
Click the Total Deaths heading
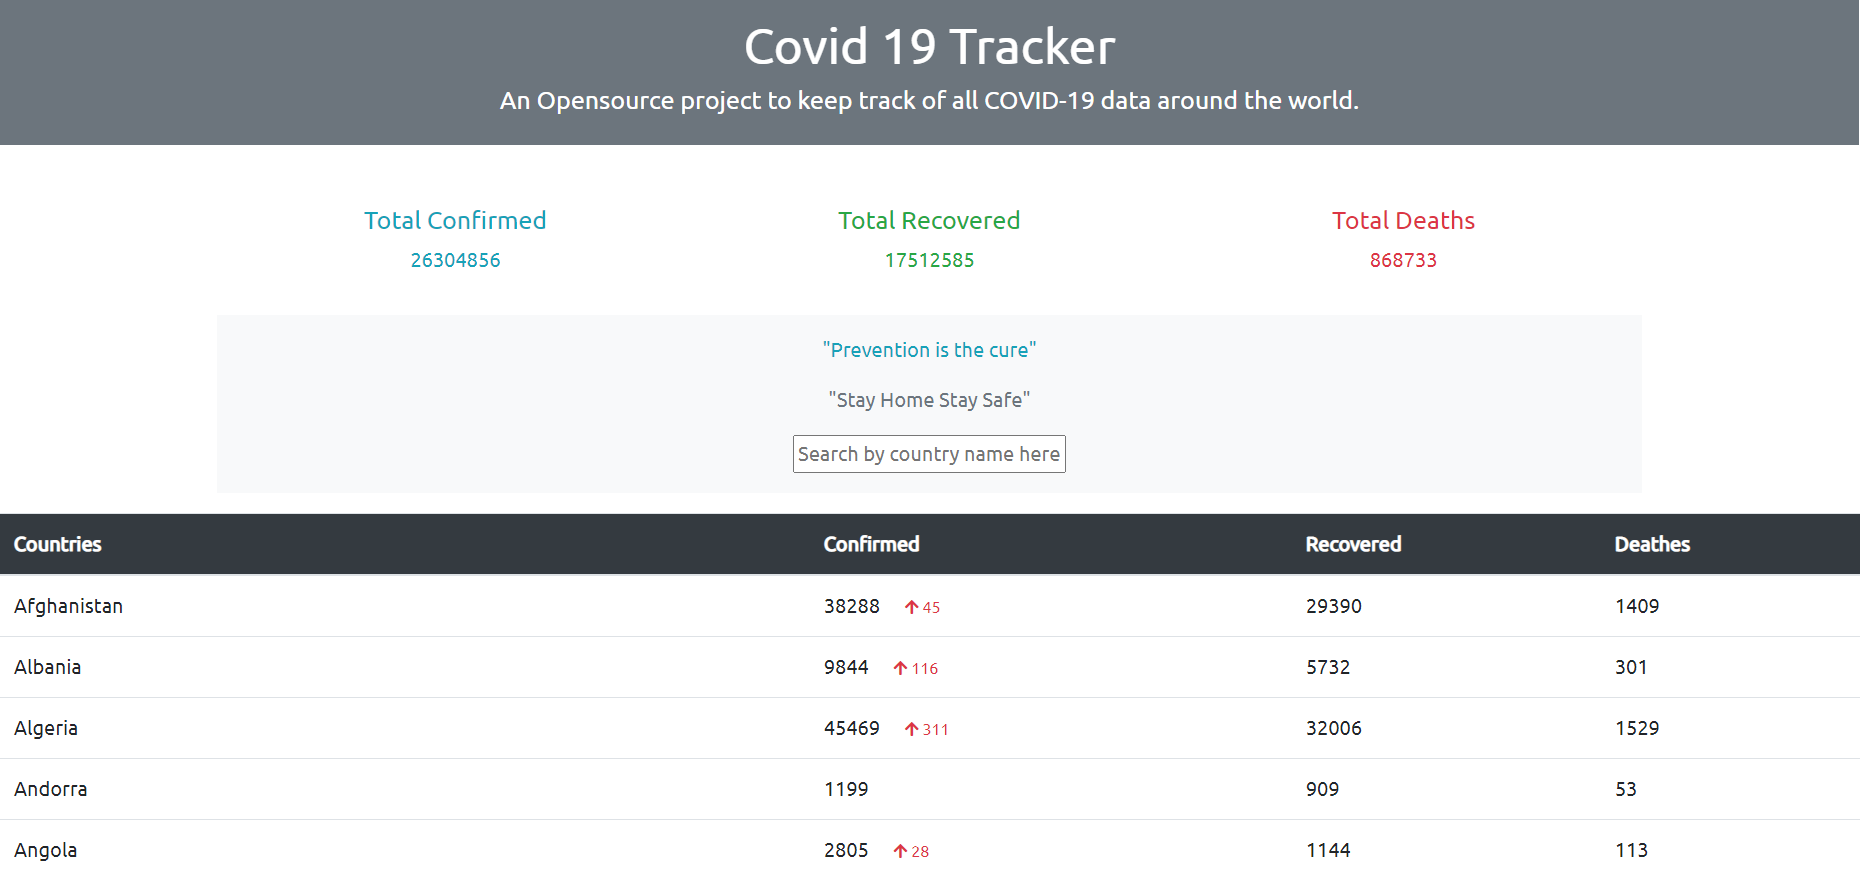tap(1403, 220)
